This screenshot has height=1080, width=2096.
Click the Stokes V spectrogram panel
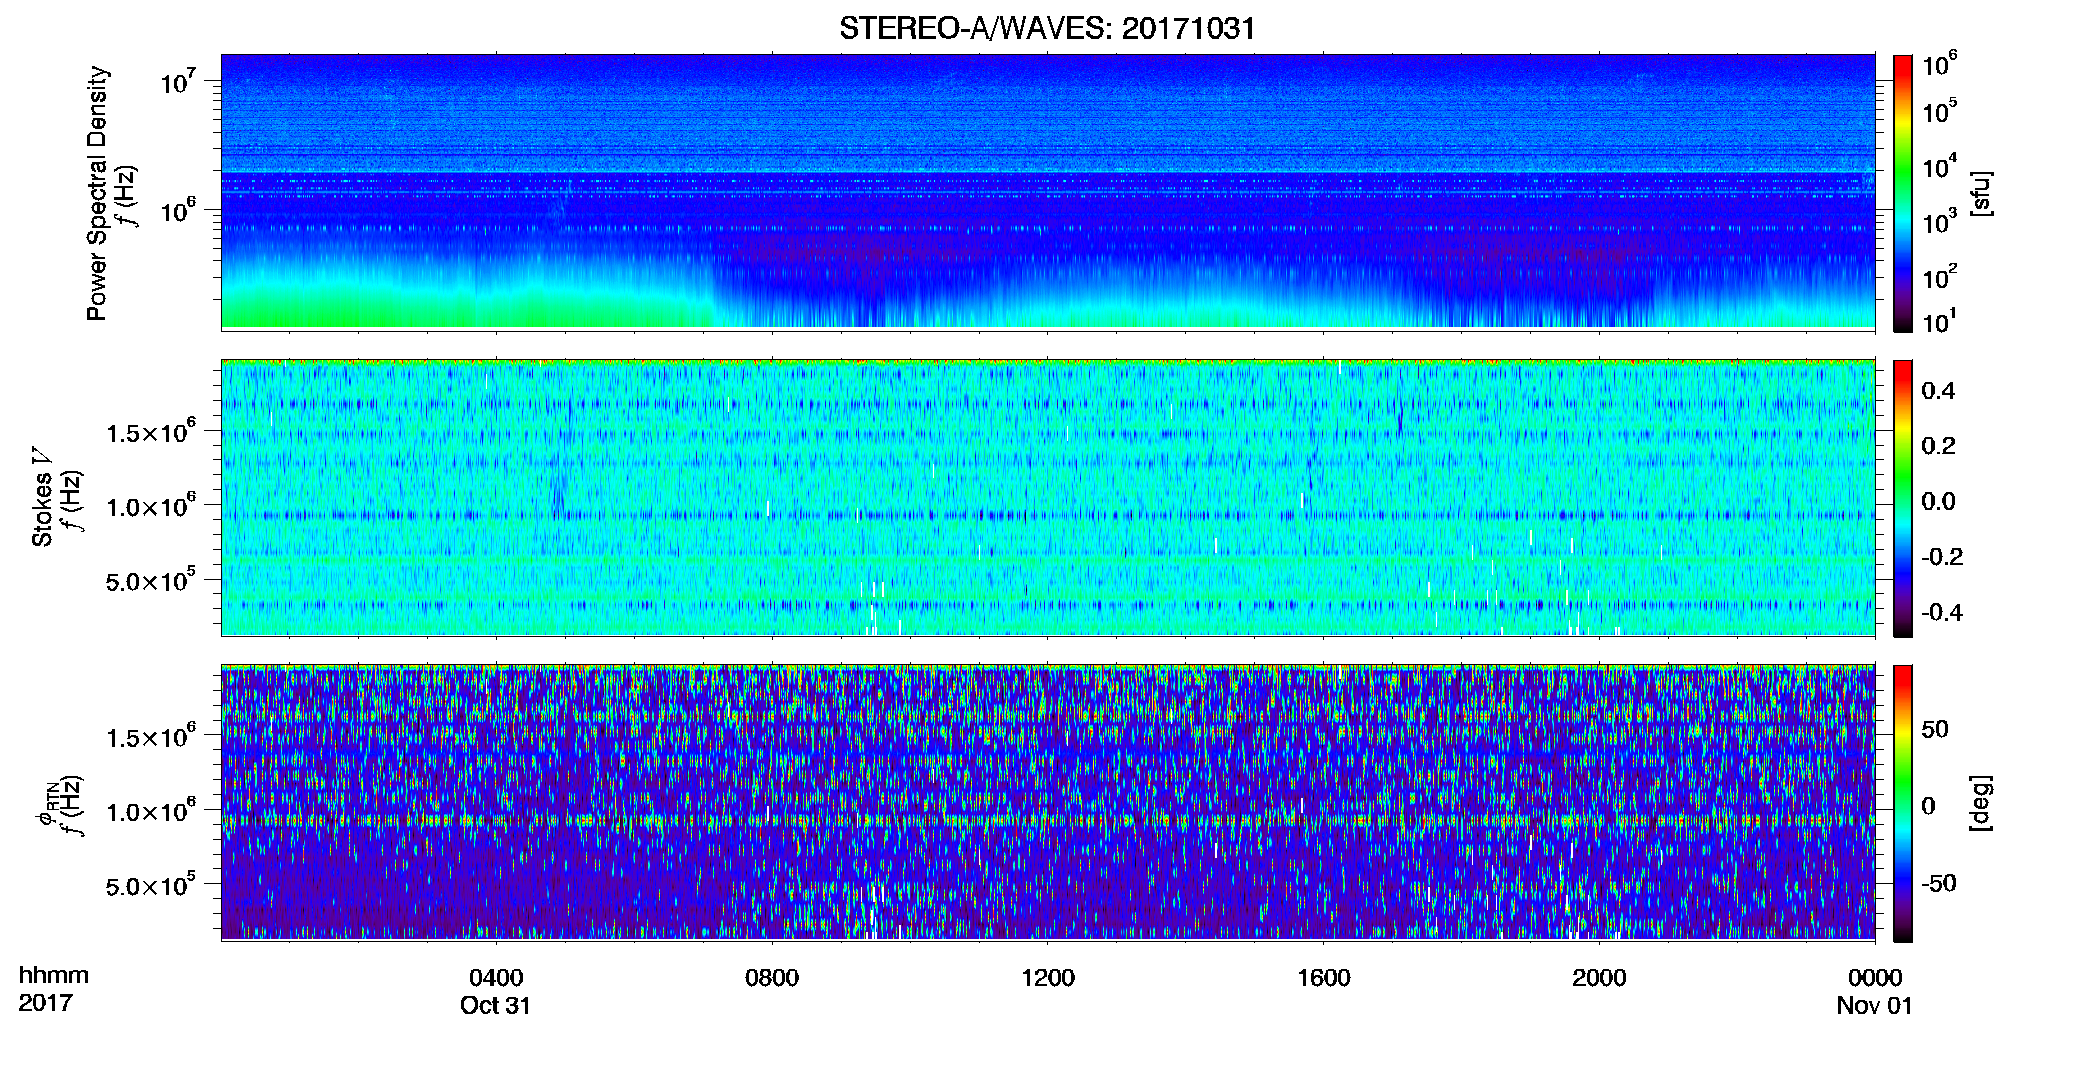(x=1048, y=497)
